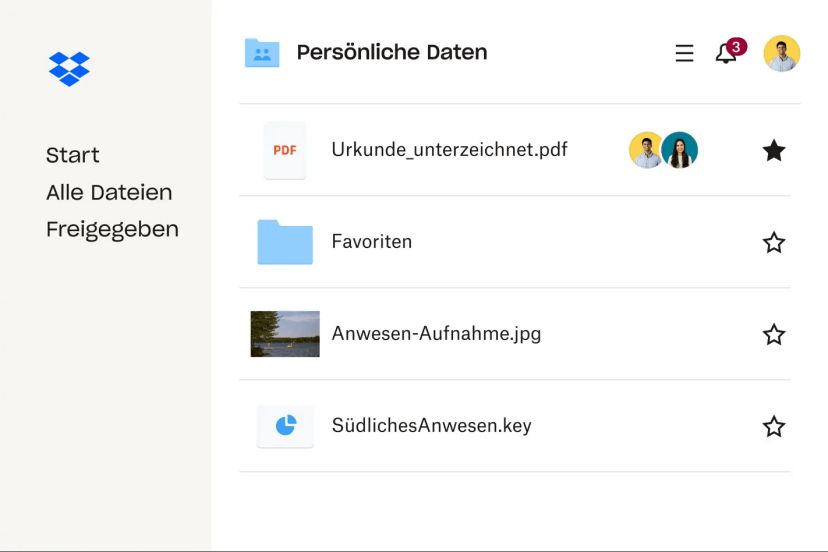Select Freigegeben in sidebar
This screenshot has height=552, width=828.
tap(112, 229)
